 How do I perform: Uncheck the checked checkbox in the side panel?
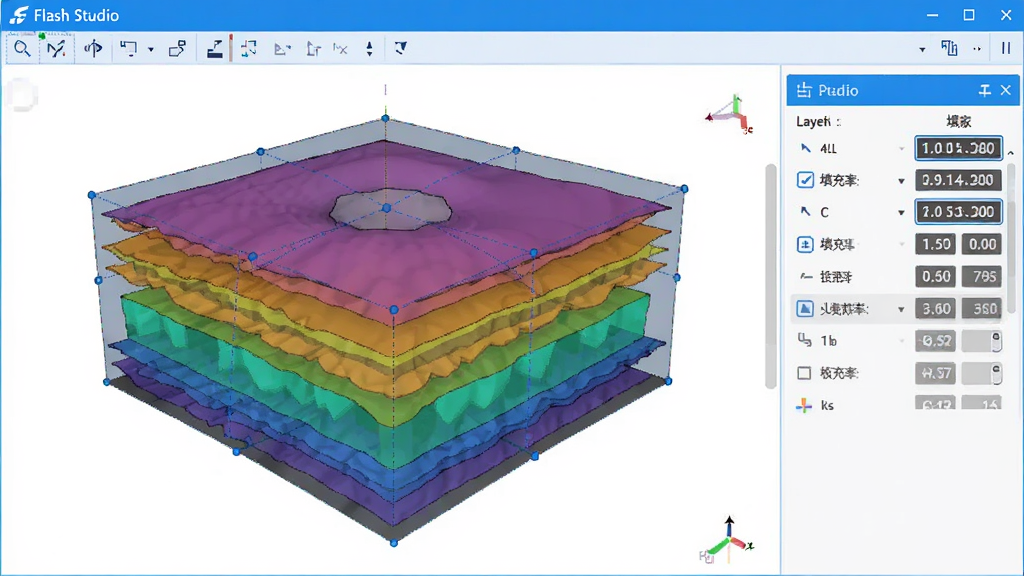[x=805, y=180]
